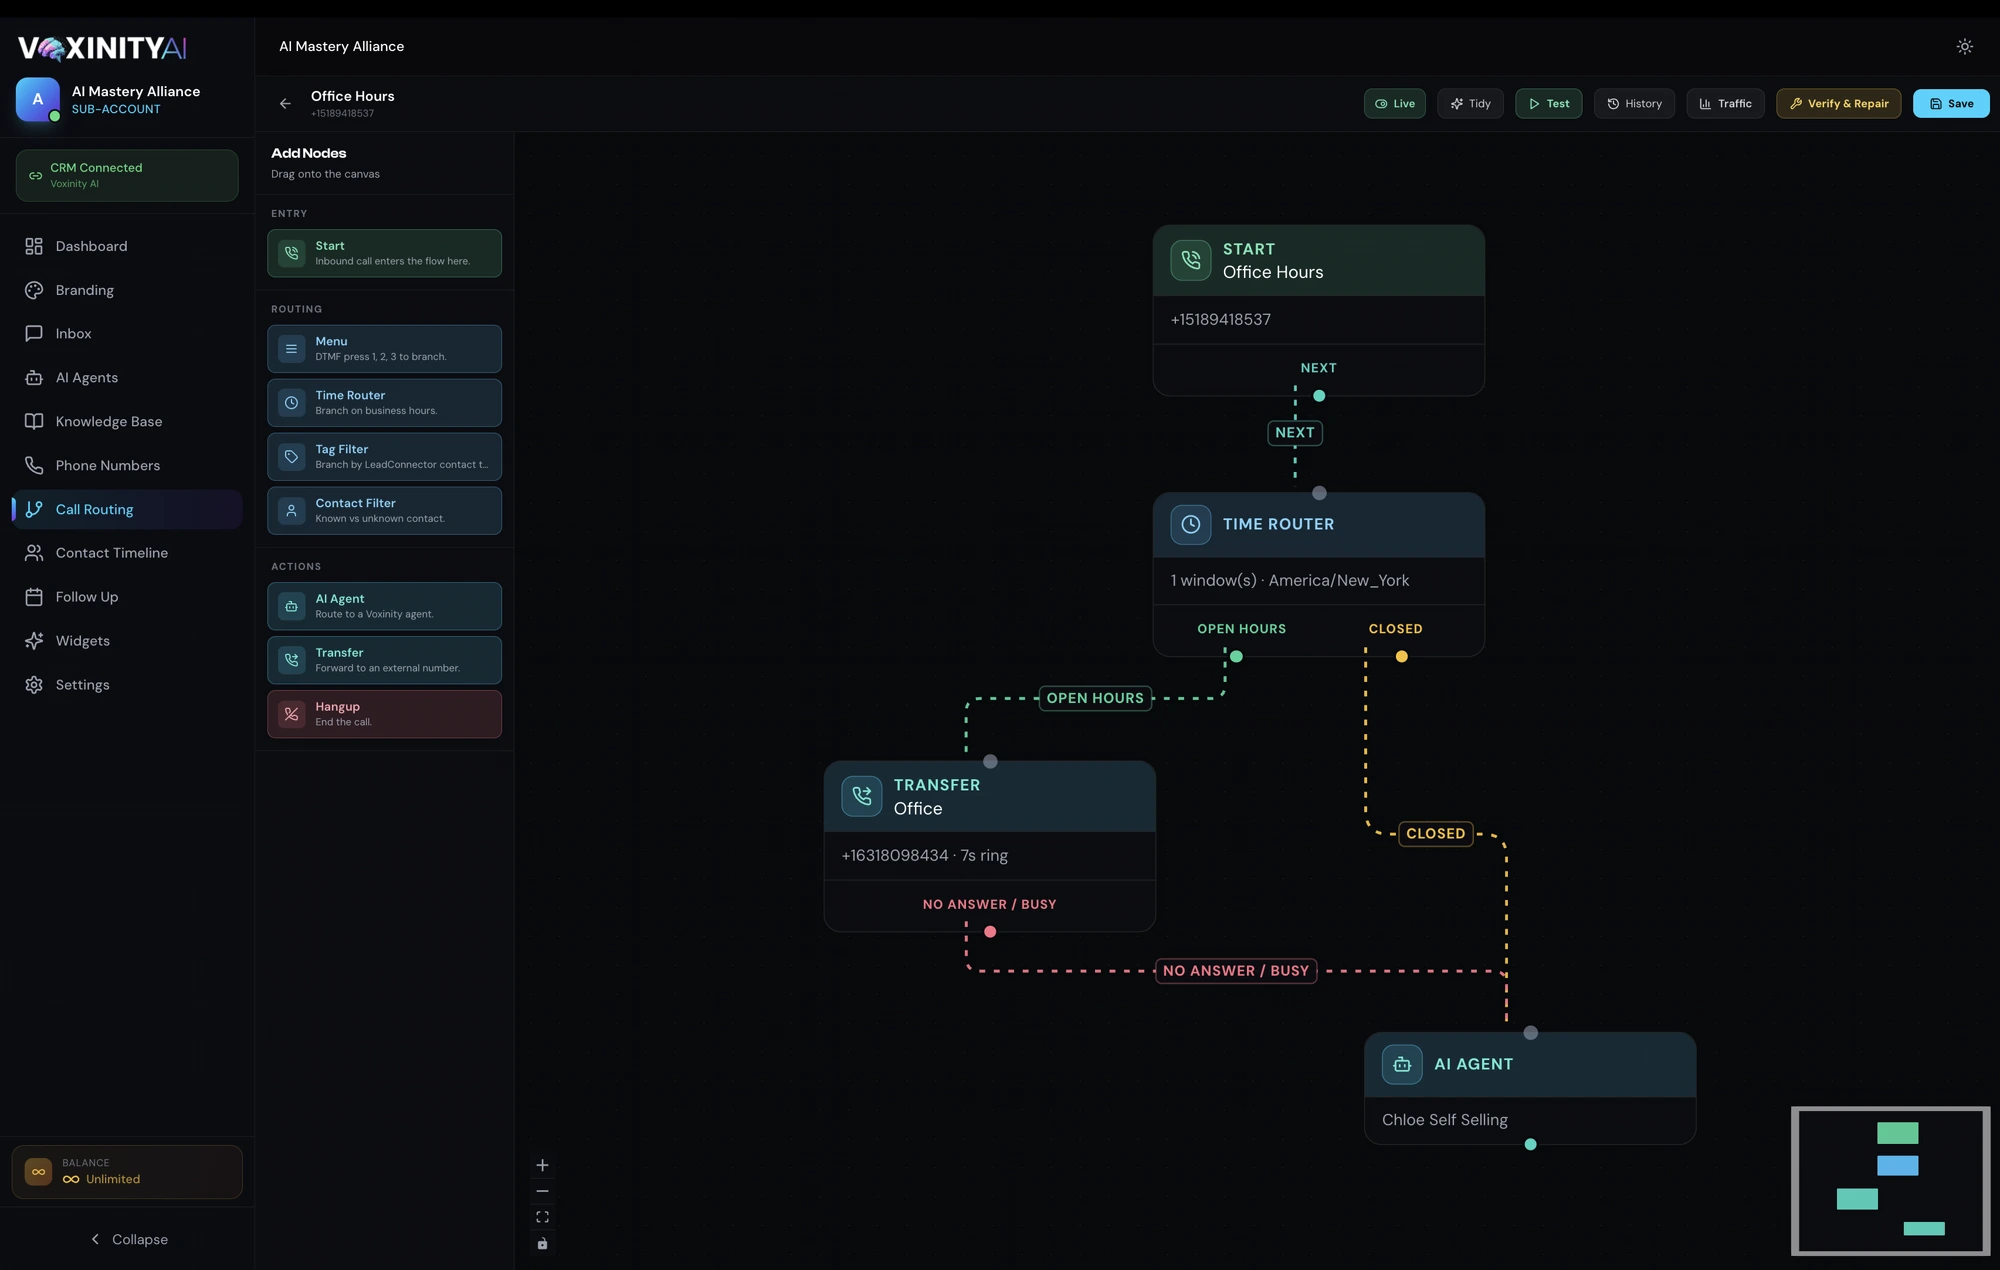Open Contact Timeline page
2000x1270 pixels.
[127, 553]
